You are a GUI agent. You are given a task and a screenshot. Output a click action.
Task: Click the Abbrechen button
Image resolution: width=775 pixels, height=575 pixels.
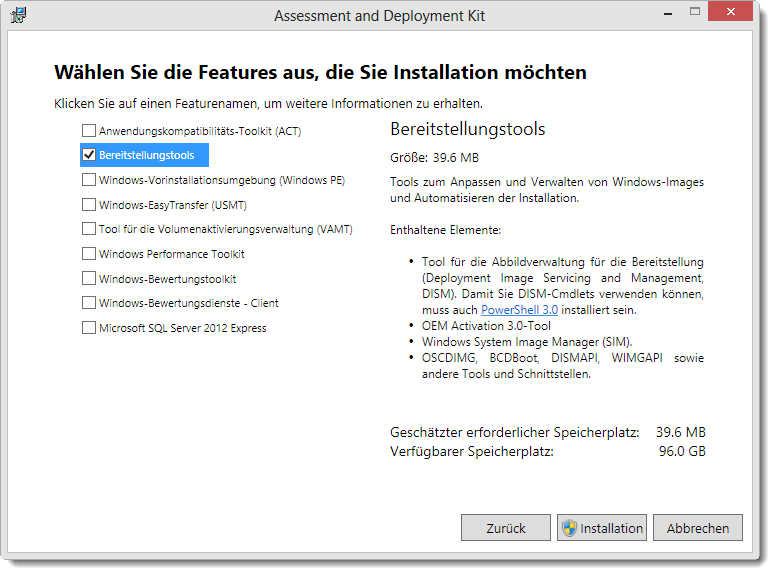pos(697,528)
